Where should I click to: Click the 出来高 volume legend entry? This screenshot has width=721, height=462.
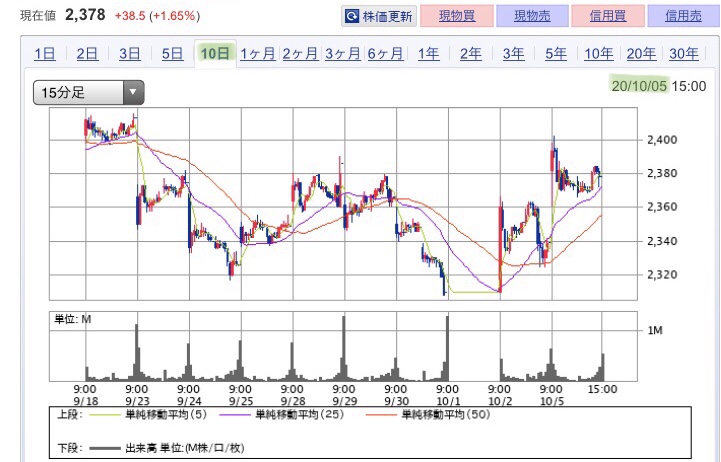click(166, 448)
